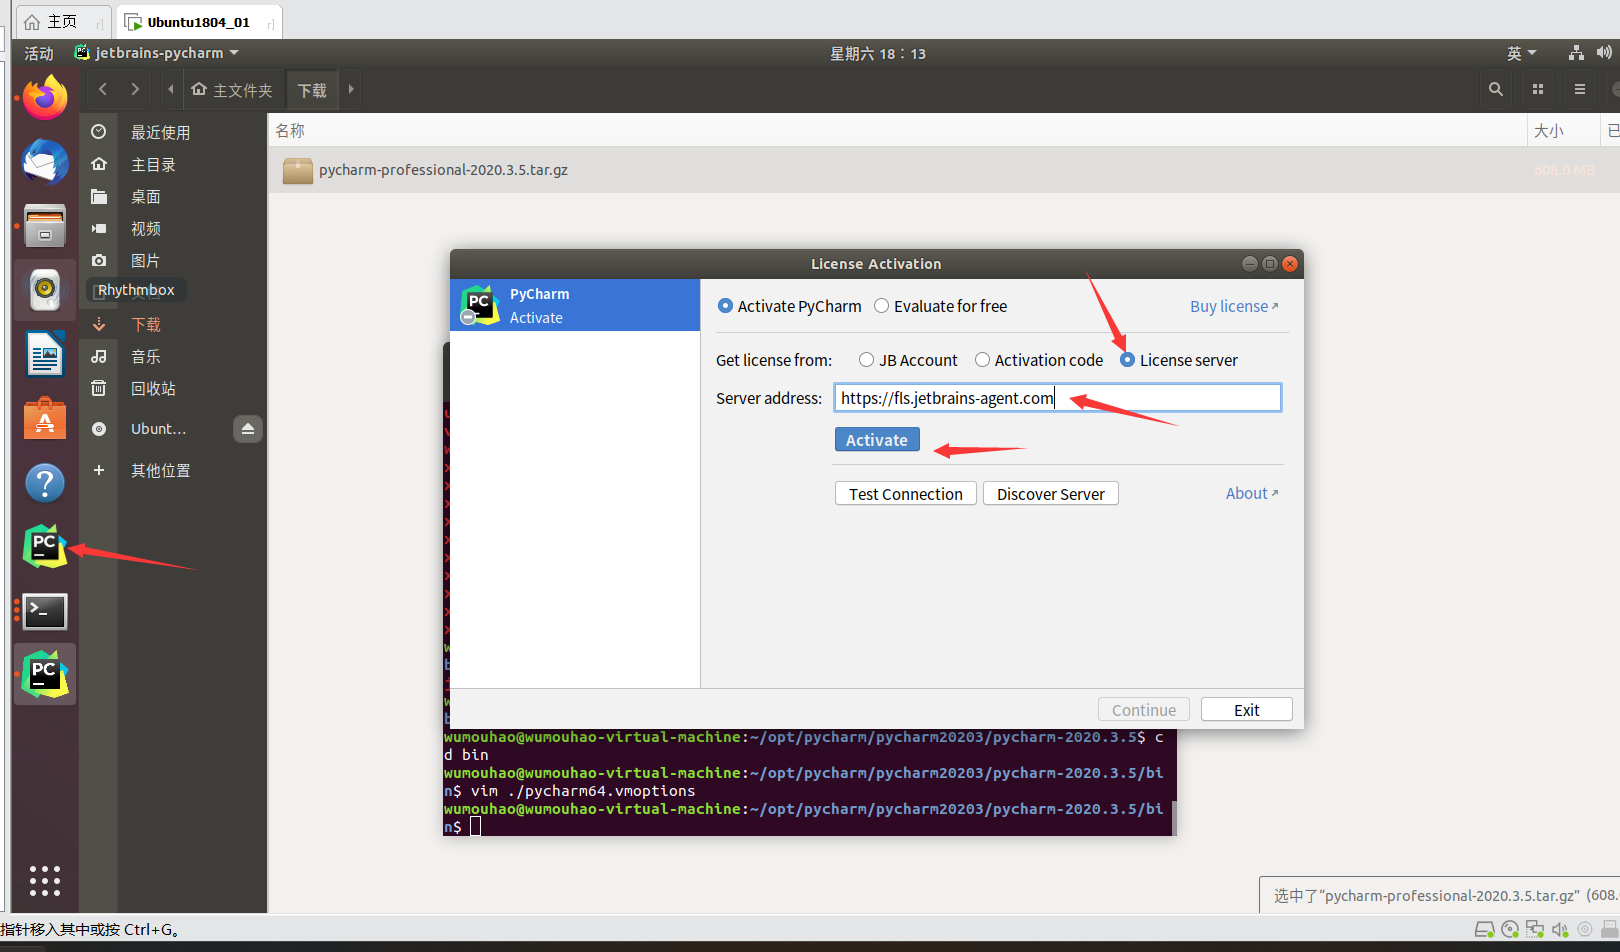The width and height of the screenshot is (1620, 952).
Task: Open the About link
Action: 1252,493
